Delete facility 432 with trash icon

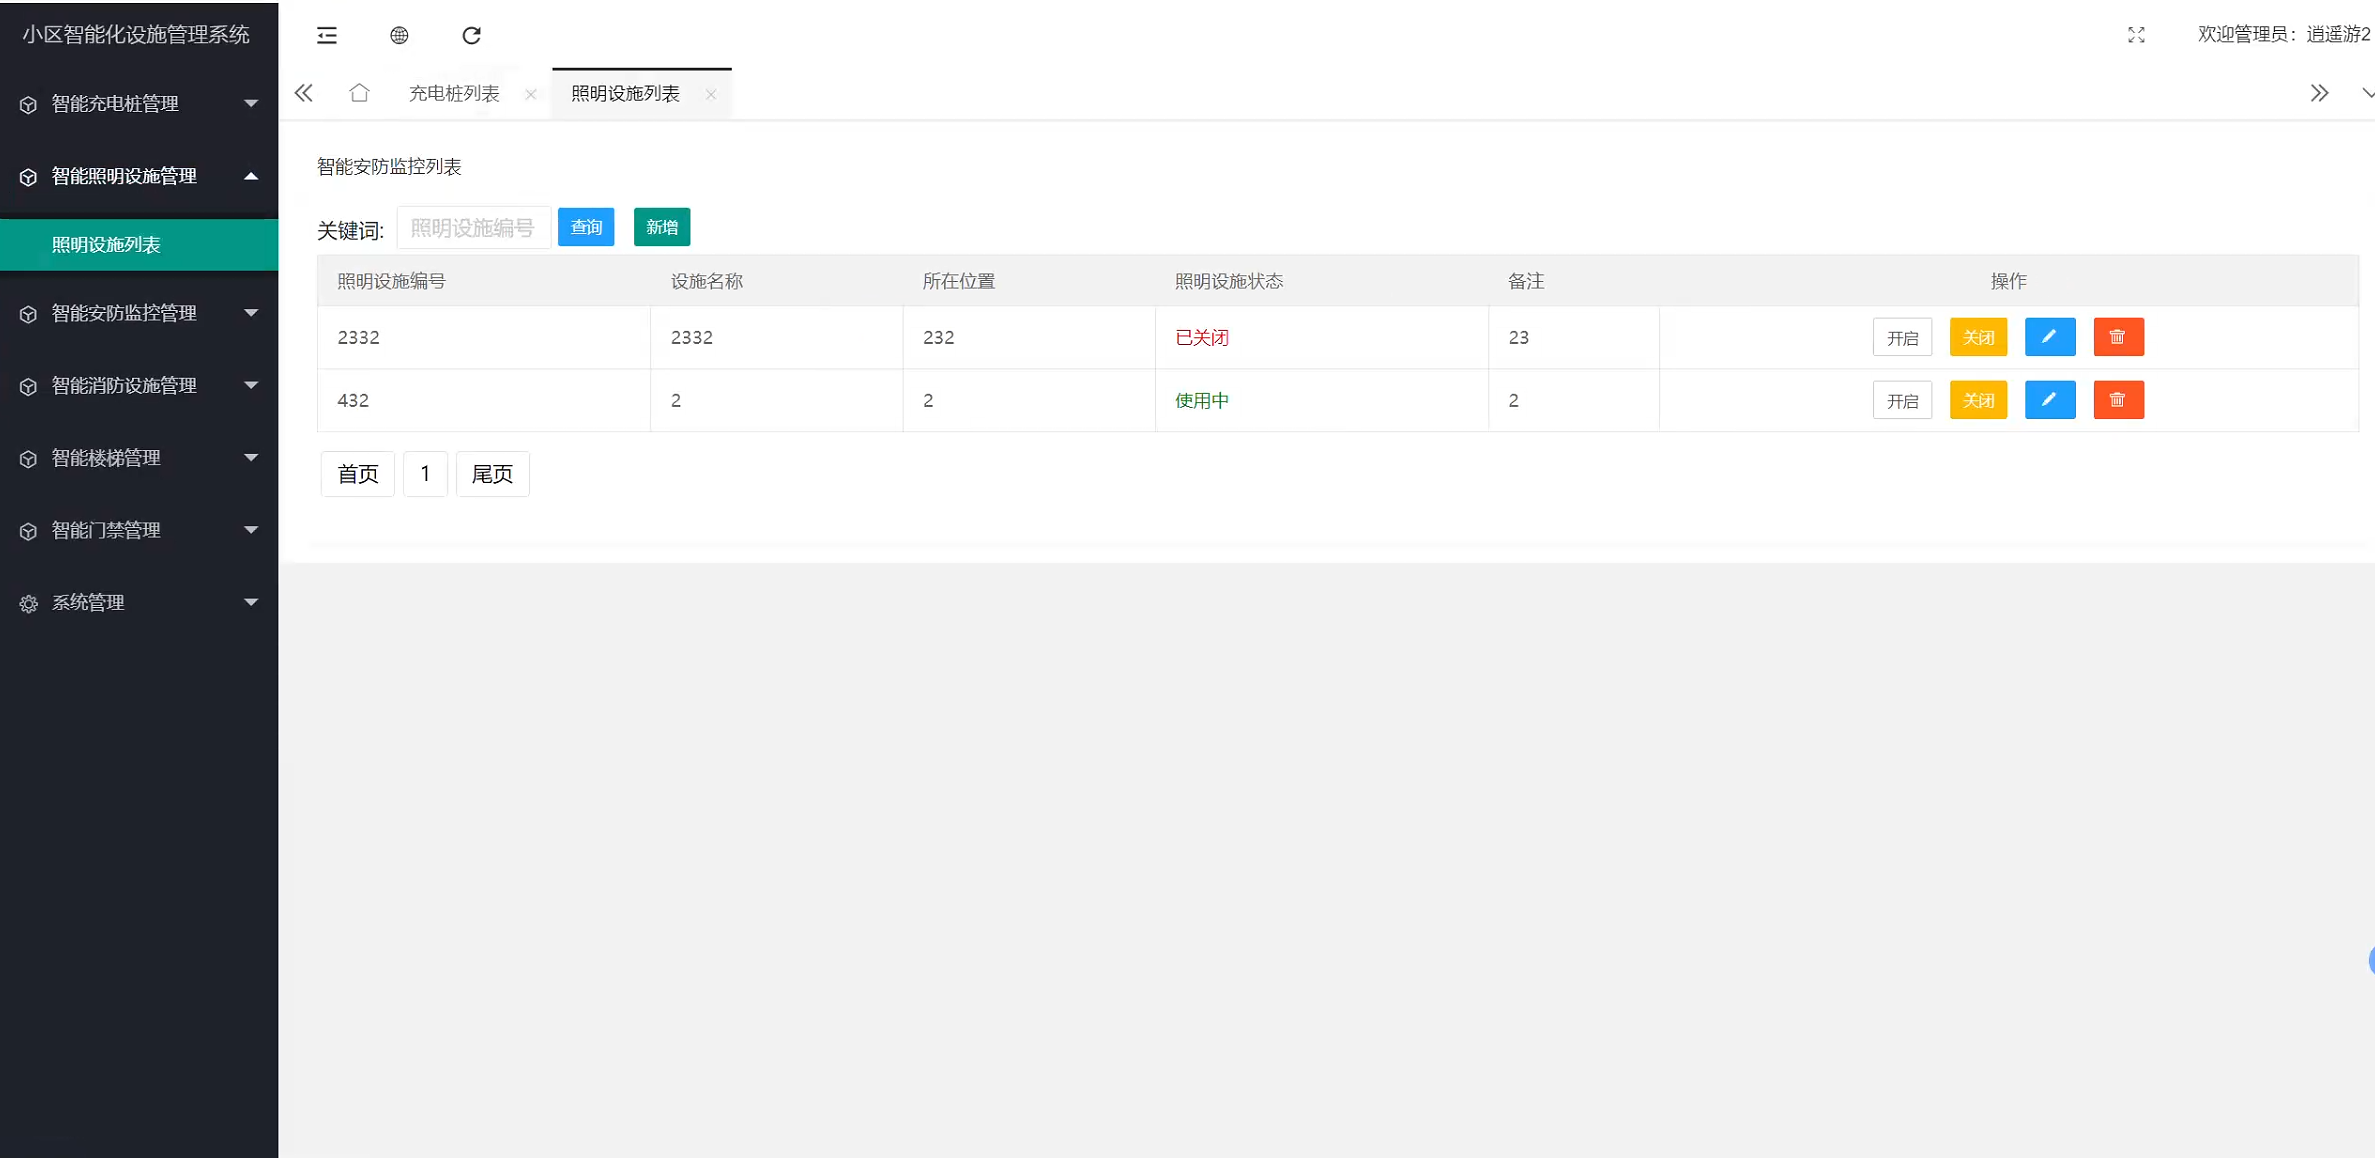pyautogui.click(x=2117, y=400)
